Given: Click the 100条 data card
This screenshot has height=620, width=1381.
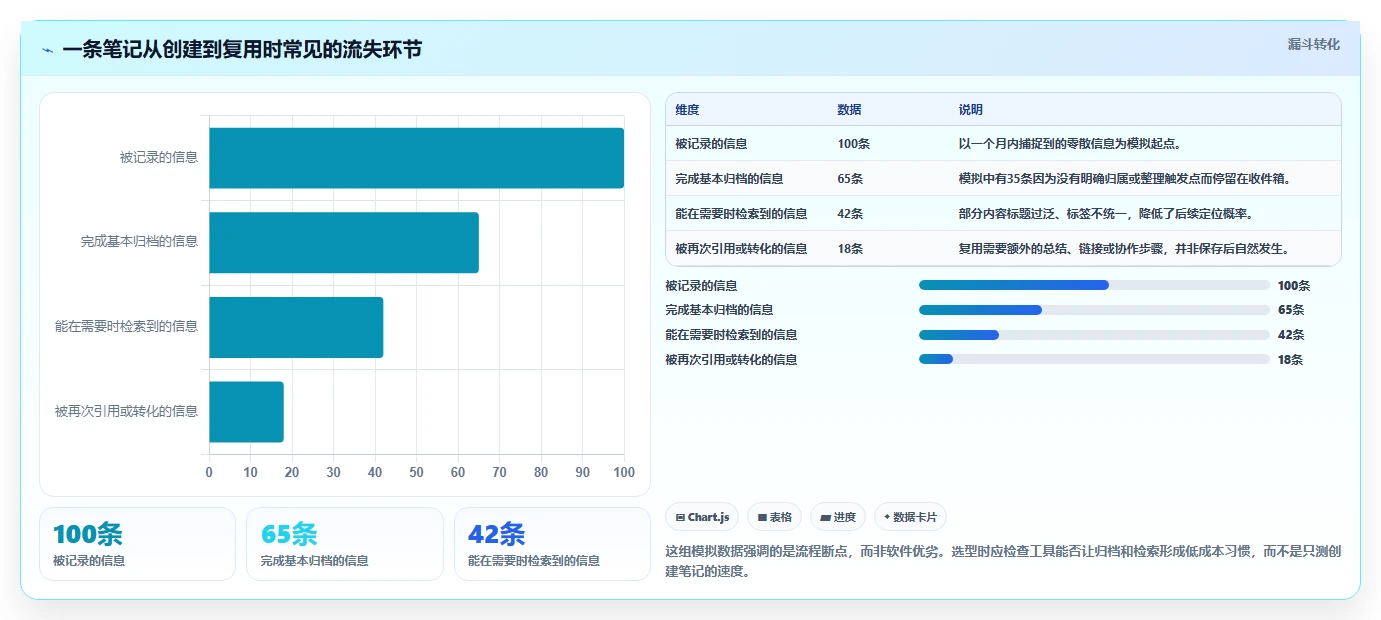Looking at the screenshot, I should pyautogui.click(x=137, y=544).
